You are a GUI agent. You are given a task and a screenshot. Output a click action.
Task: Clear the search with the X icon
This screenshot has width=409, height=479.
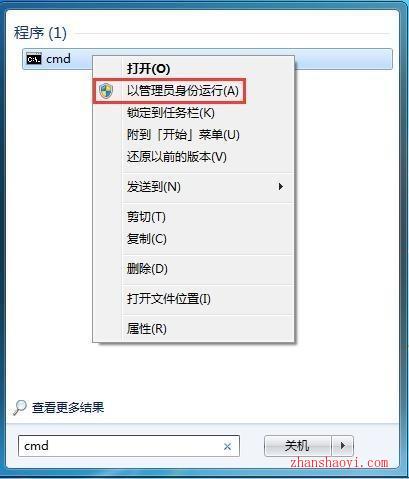click(227, 446)
